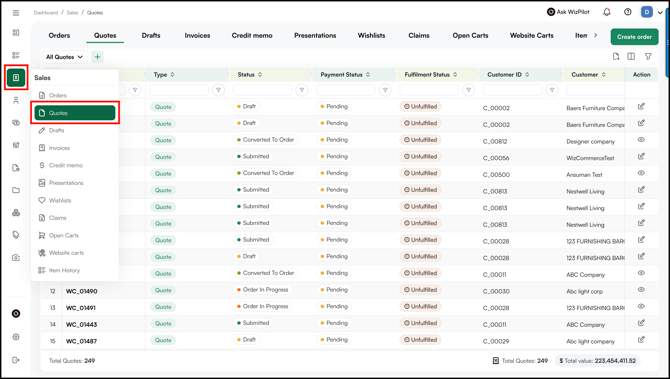The height and width of the screenshot is (379, 670).
Task: Click dashboard grid icon in sidebar
Action: (x=16, y=32)
